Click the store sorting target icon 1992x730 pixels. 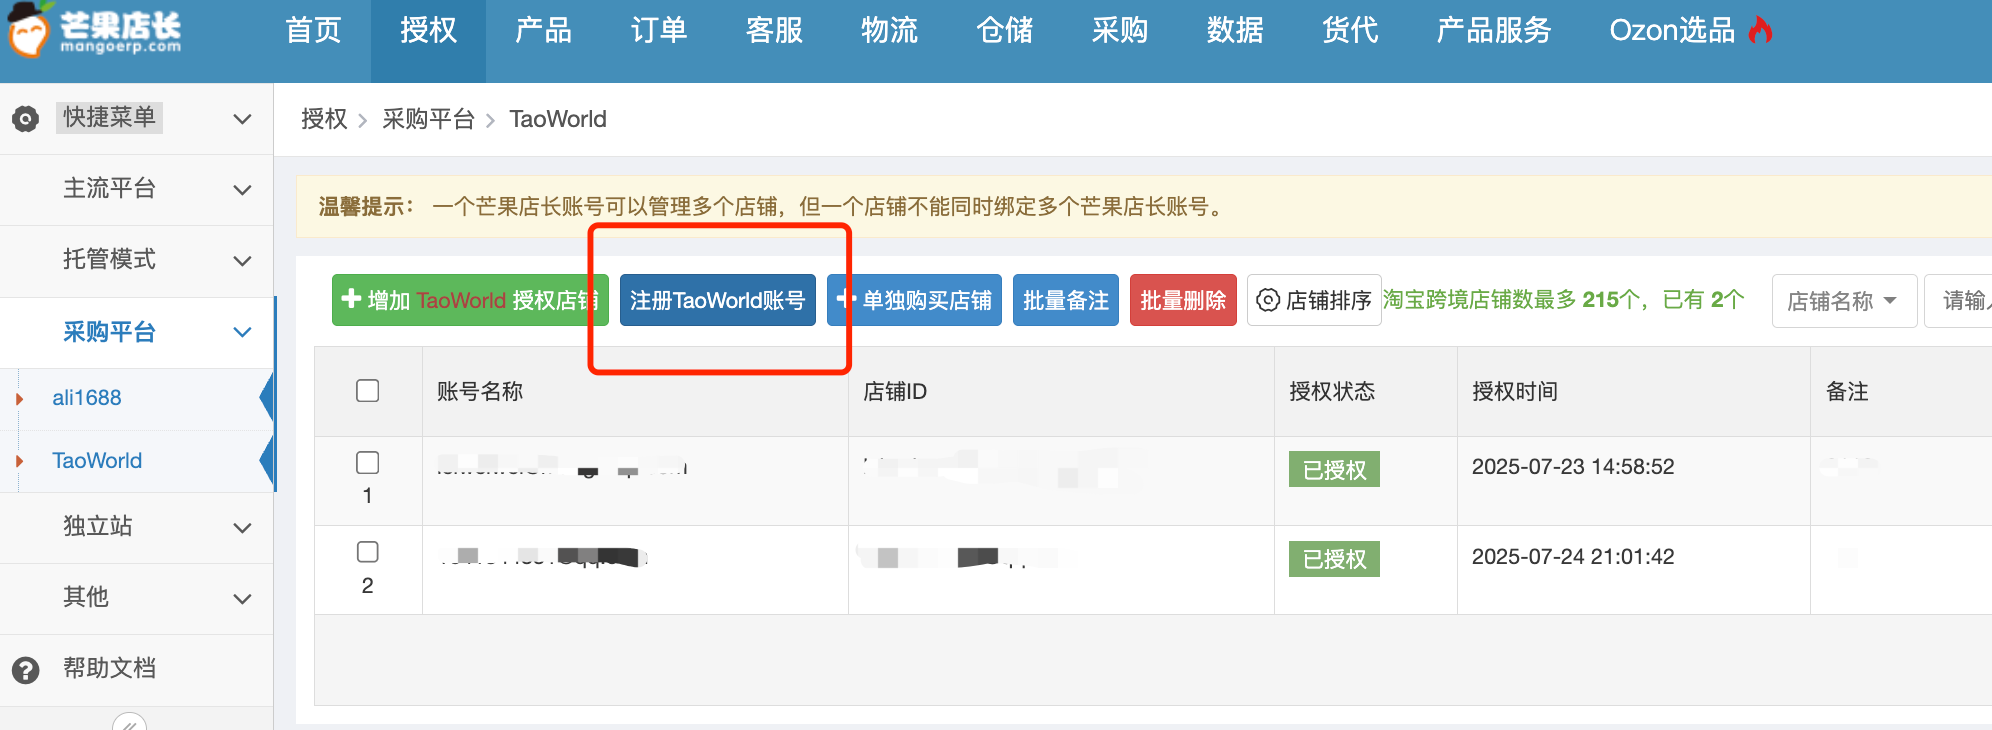[1268, 300]
